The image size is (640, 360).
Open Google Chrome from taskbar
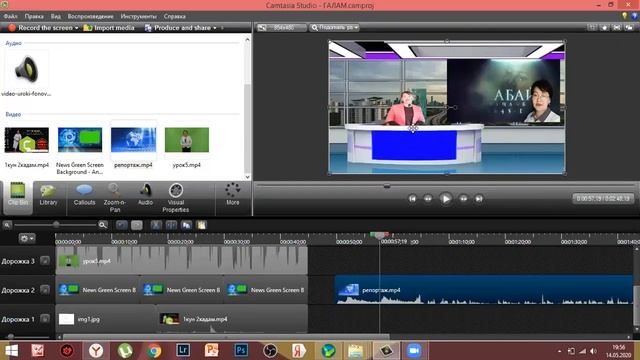[154, 351]
